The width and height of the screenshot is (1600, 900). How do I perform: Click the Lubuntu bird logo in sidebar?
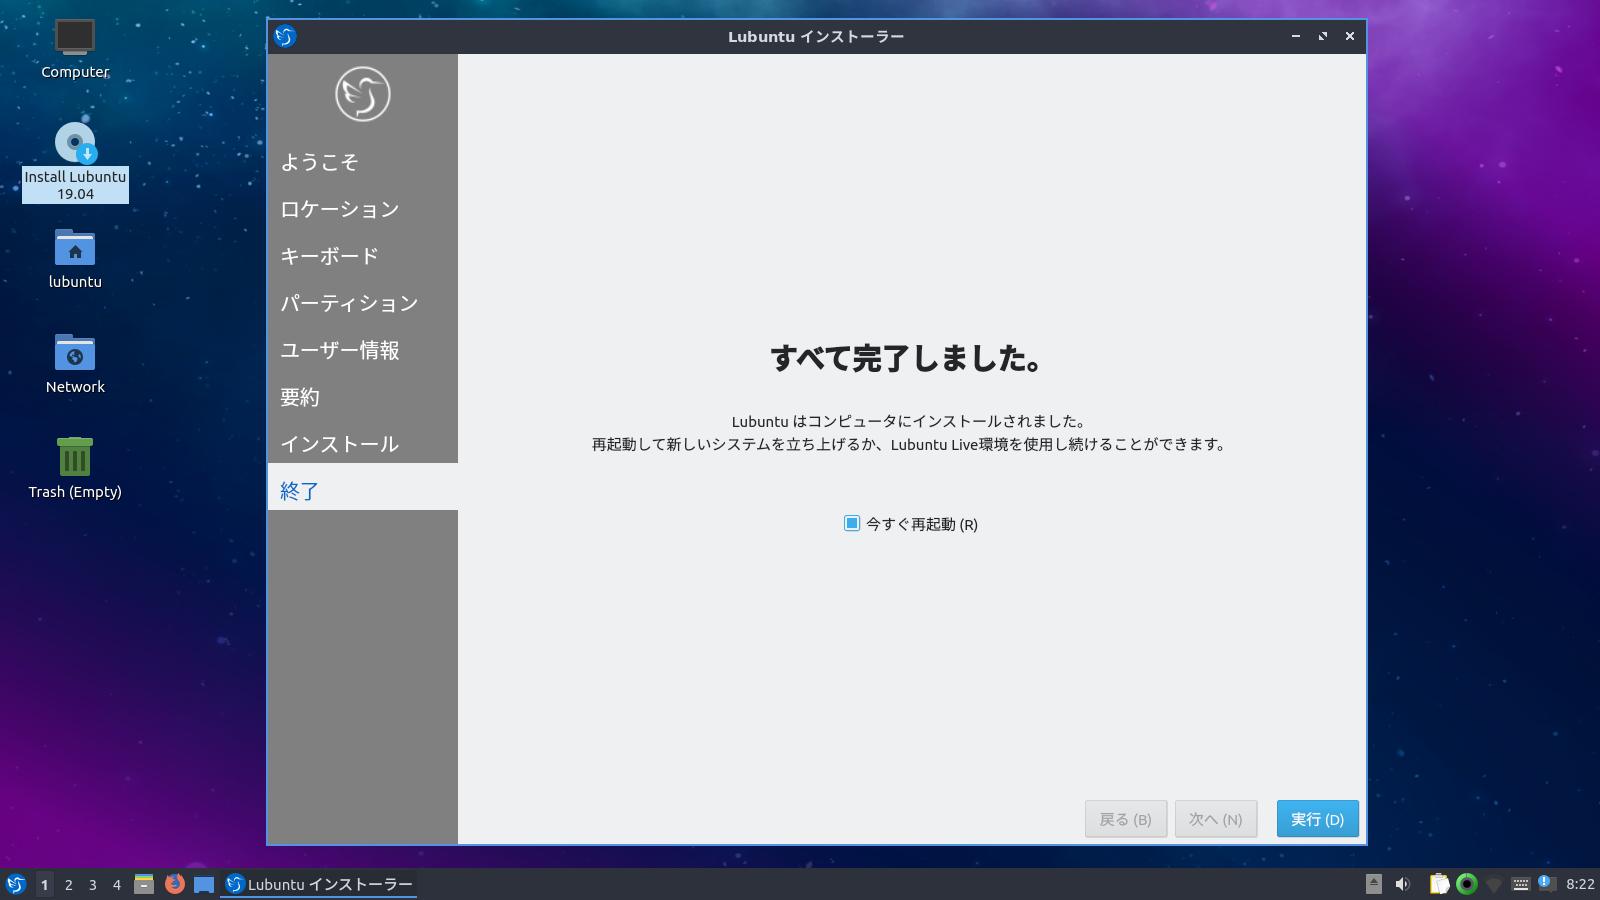point(362,94)
